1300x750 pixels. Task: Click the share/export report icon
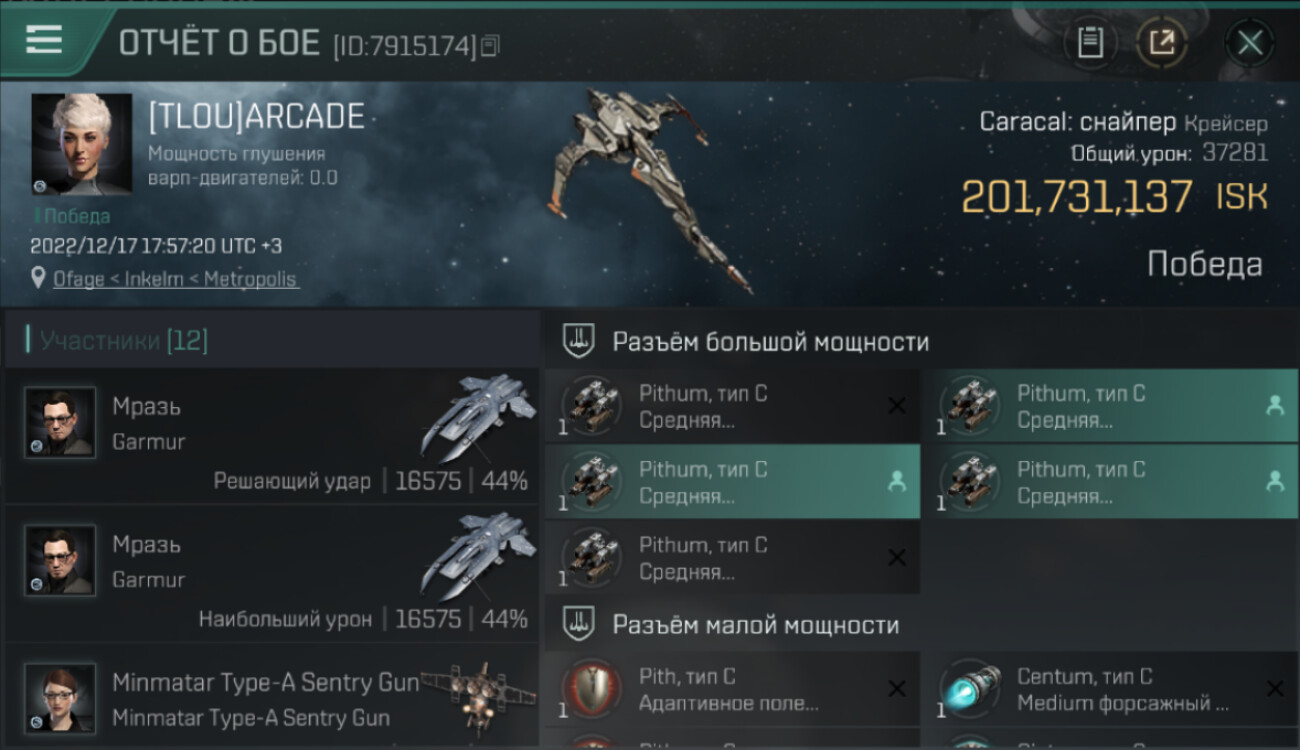1162,42
